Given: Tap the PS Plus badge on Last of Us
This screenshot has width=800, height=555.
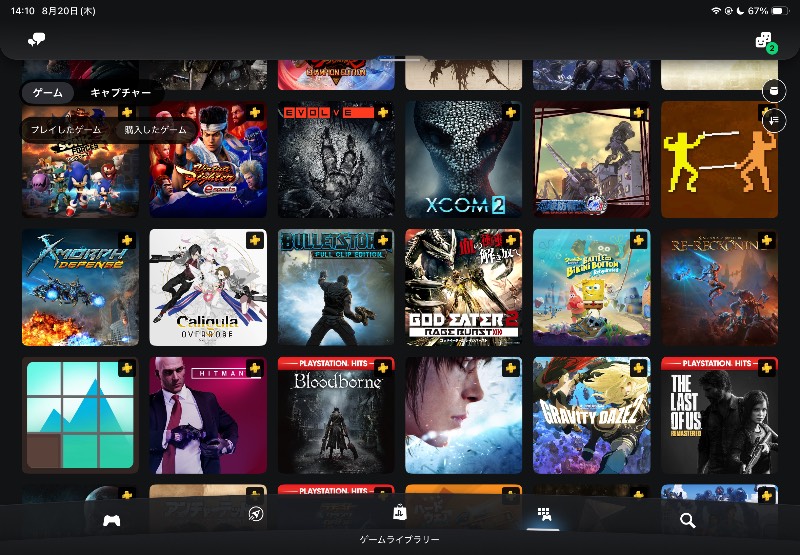Looking at the screenshot, I should pos(766,368).
